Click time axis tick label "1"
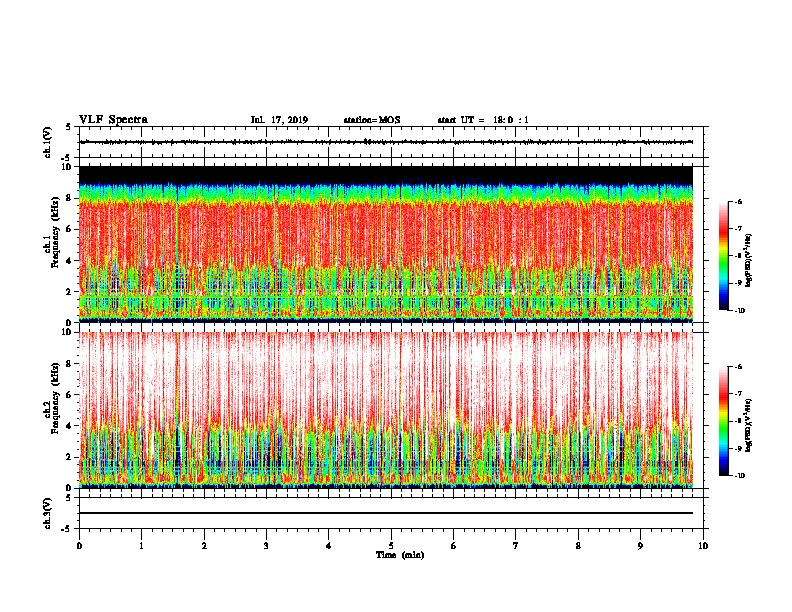The width and height of the screenshot is (792, 612). (141, 546)
